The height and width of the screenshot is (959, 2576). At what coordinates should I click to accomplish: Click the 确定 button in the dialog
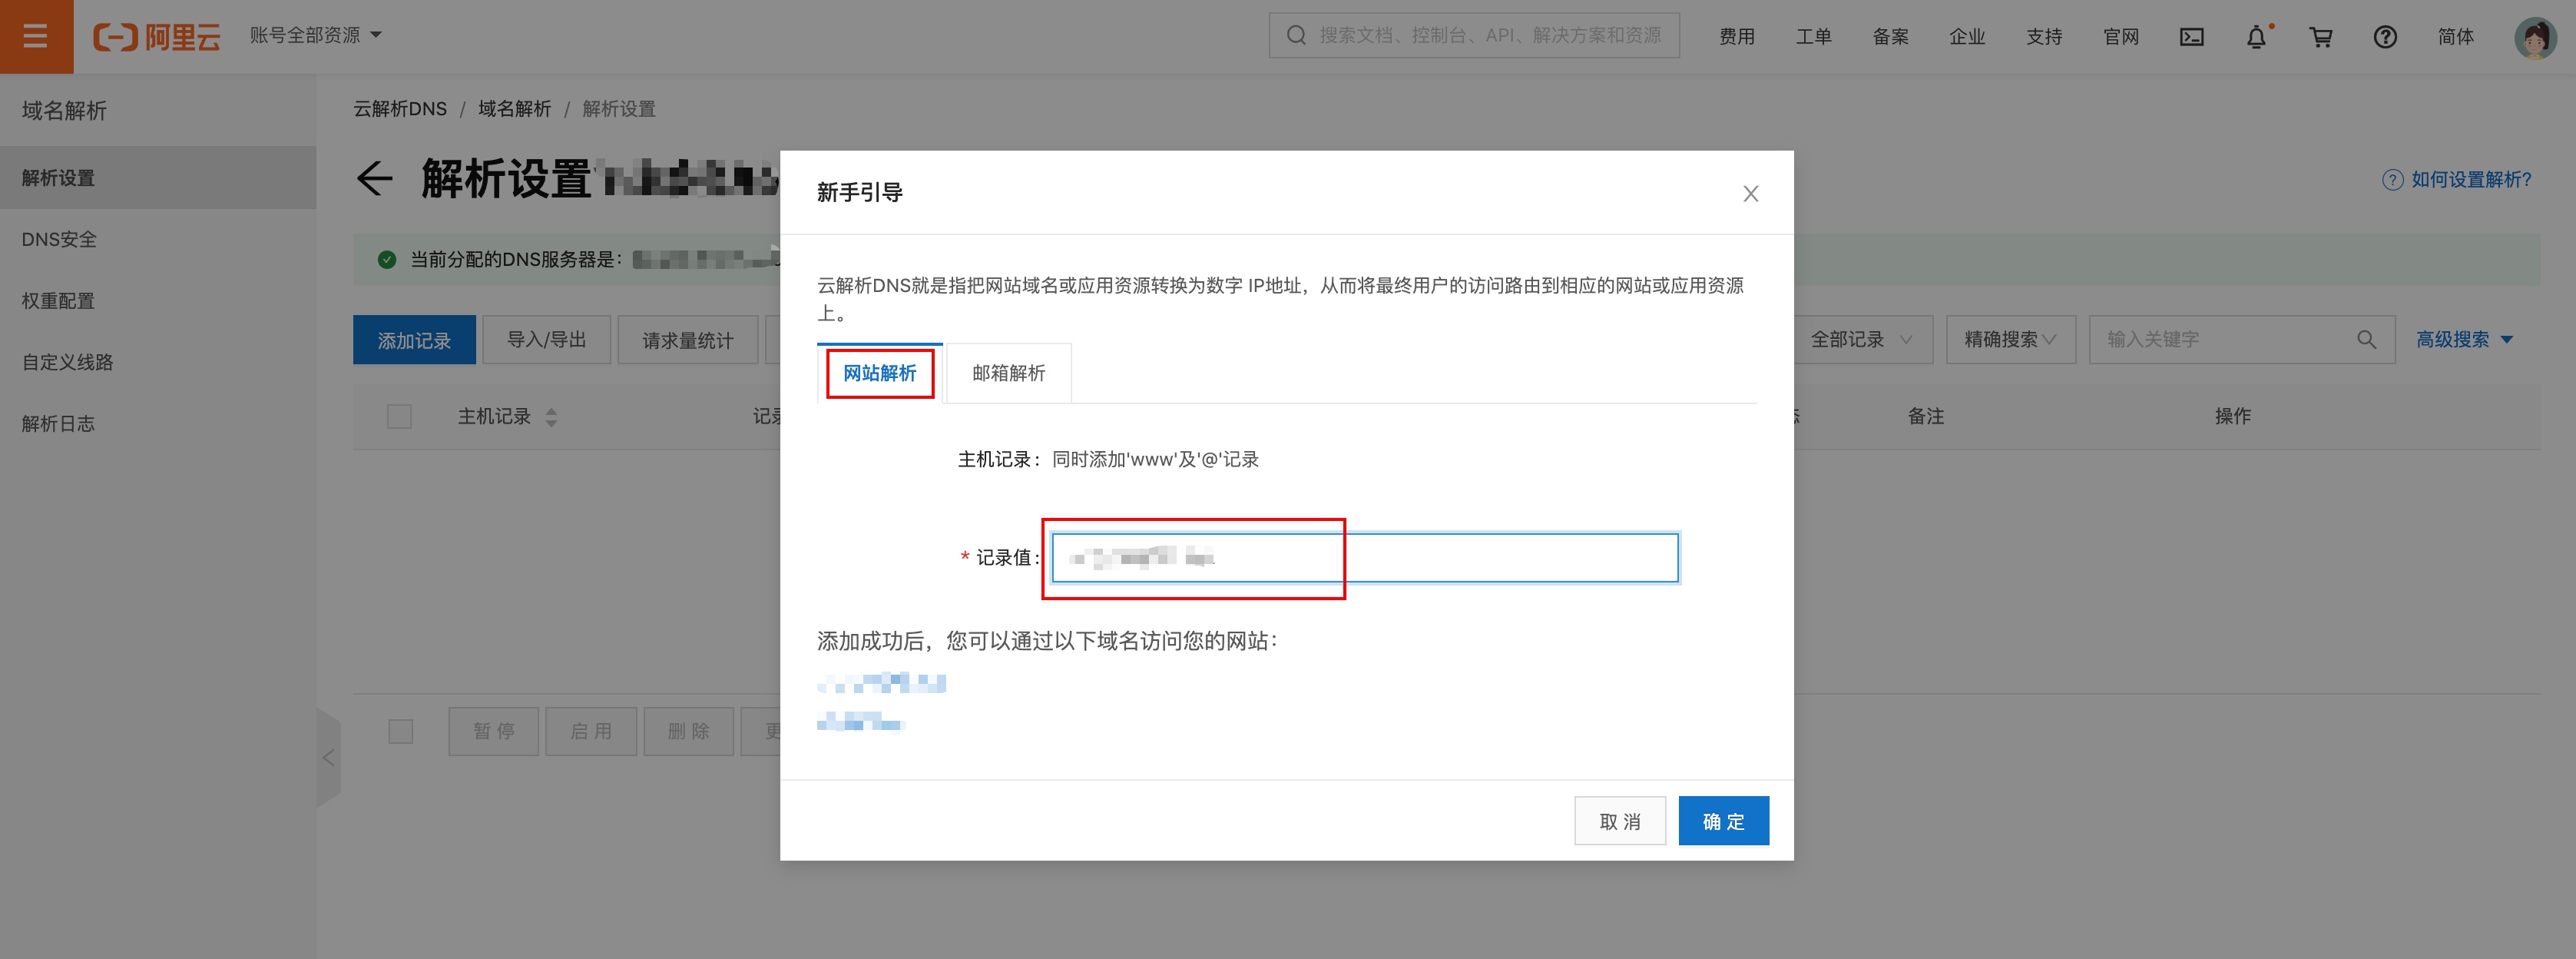1723,821
